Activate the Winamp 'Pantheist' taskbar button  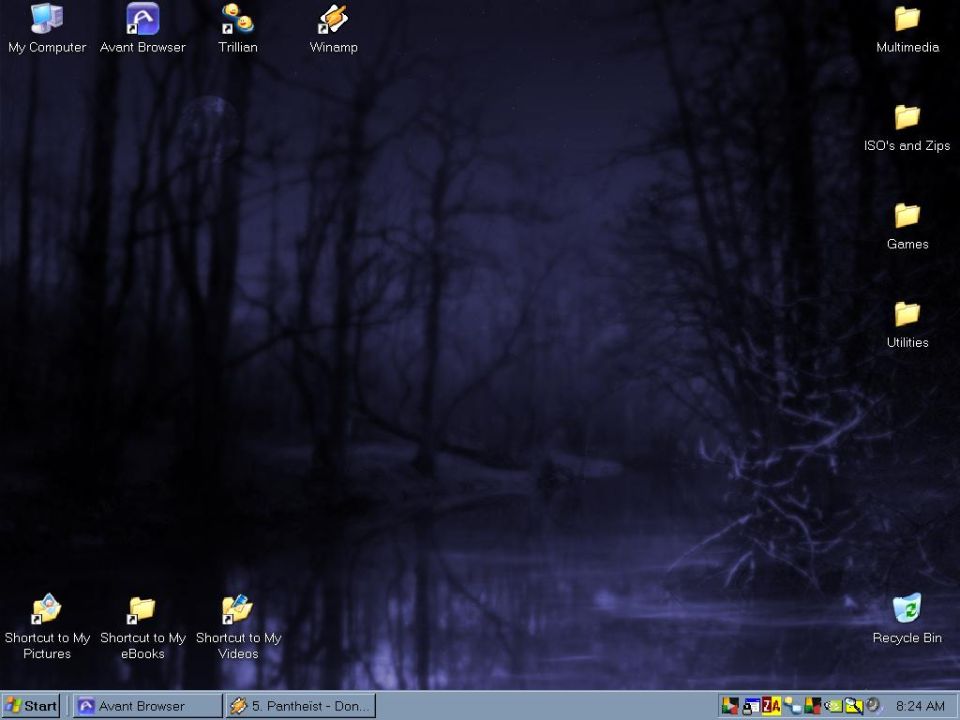(x=301, y=706)
